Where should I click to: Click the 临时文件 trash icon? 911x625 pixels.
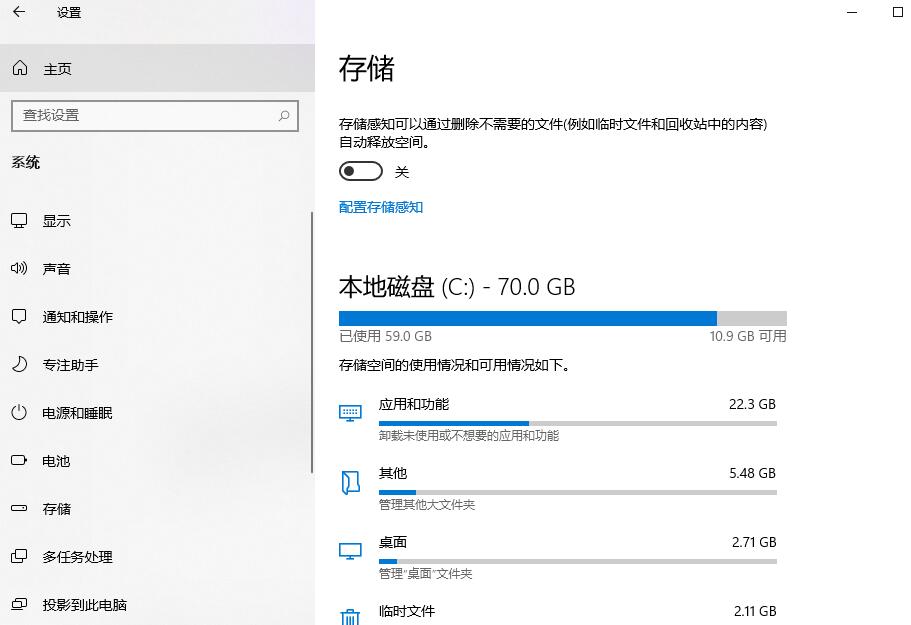350,617
